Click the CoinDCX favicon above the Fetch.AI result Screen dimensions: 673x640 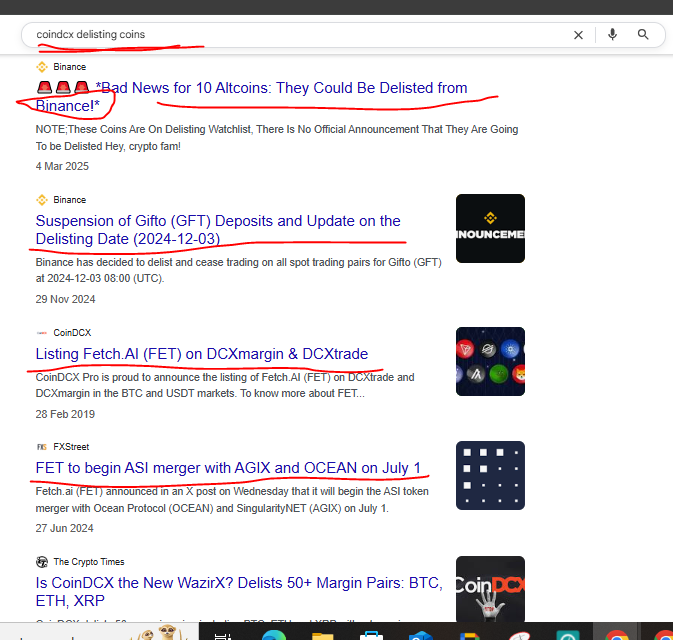(x=42, y=333)
